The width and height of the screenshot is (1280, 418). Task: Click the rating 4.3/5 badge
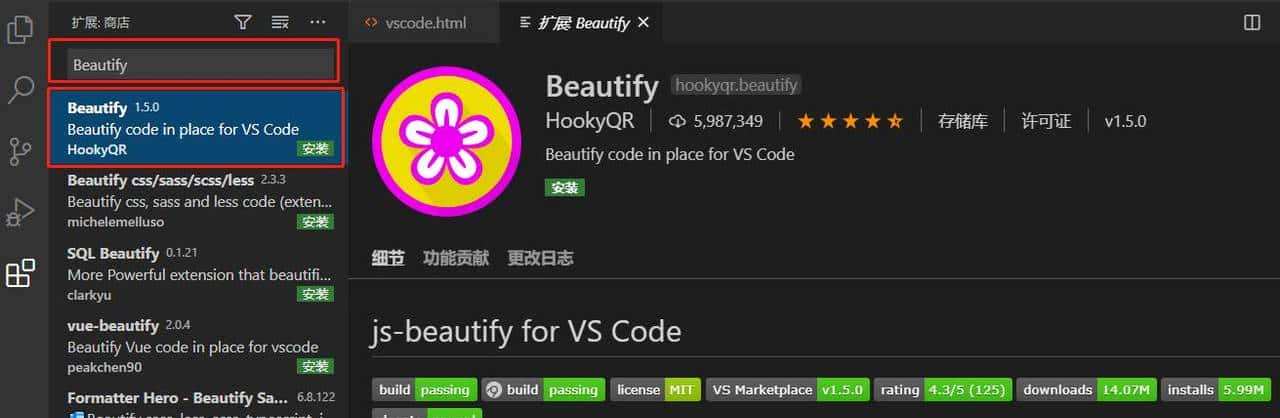pyautogui.click(x=944, y=390)
